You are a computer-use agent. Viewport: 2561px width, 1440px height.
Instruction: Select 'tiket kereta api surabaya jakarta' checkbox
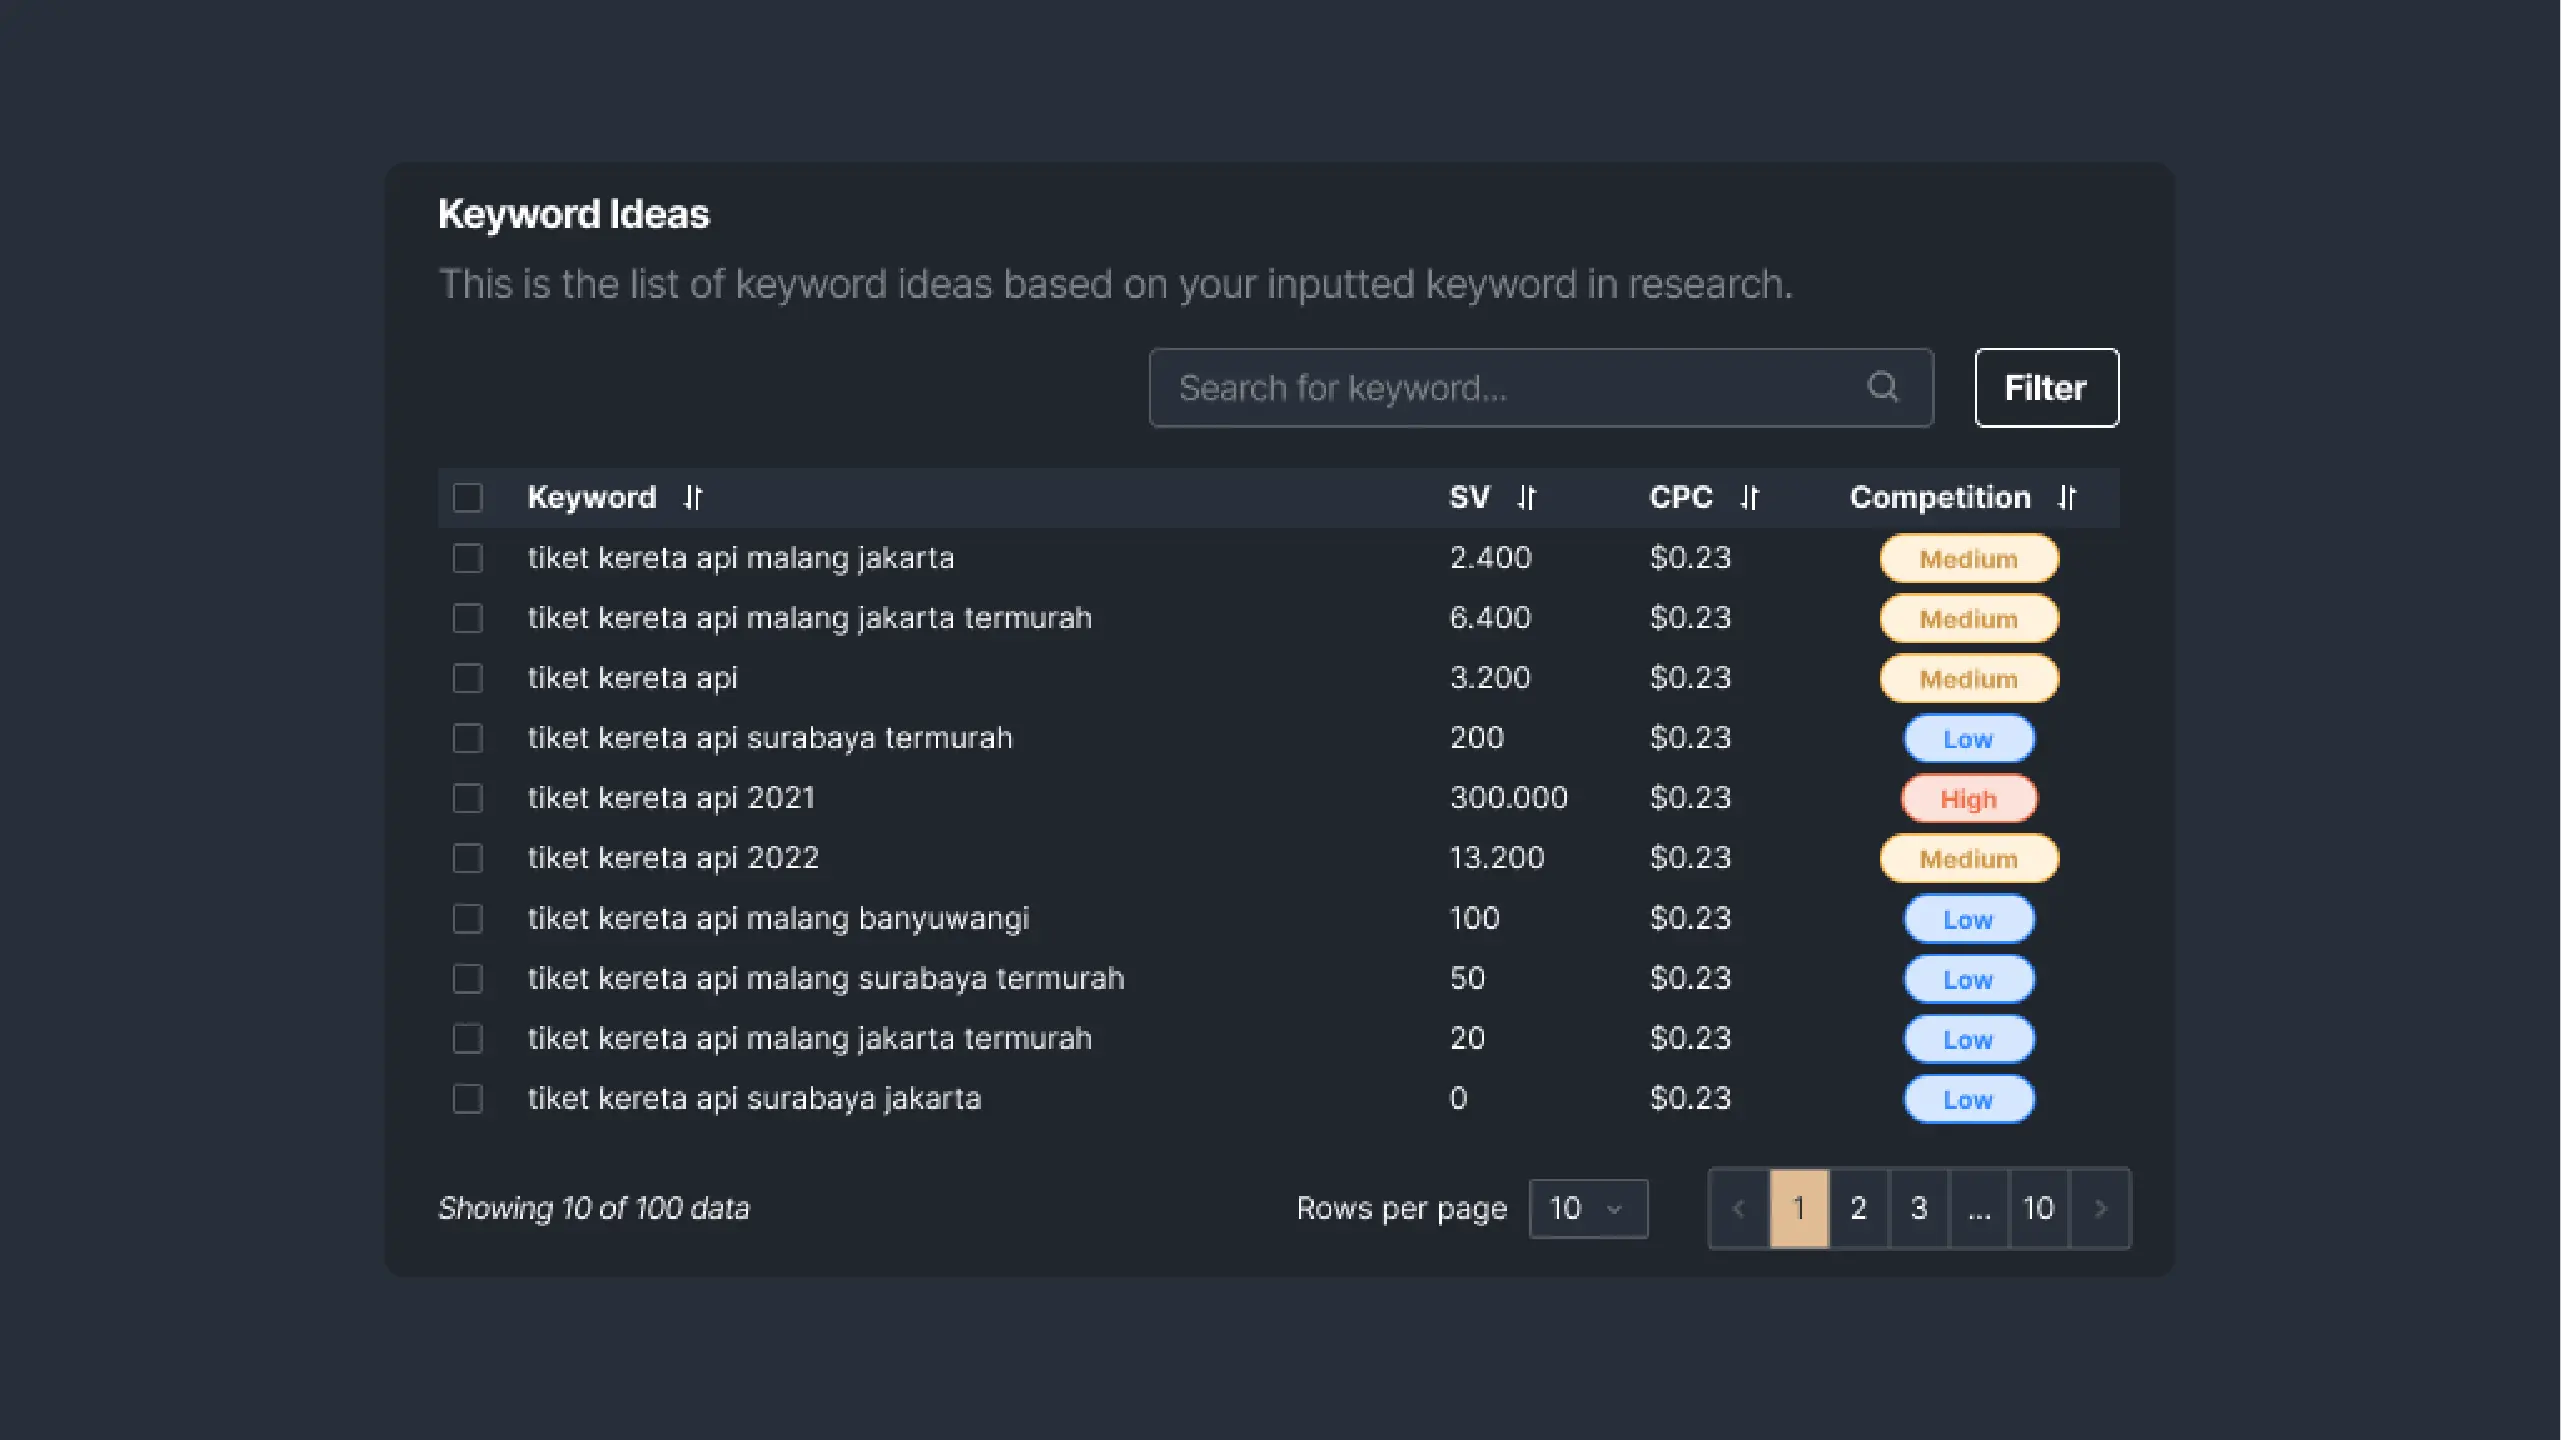468,1098
